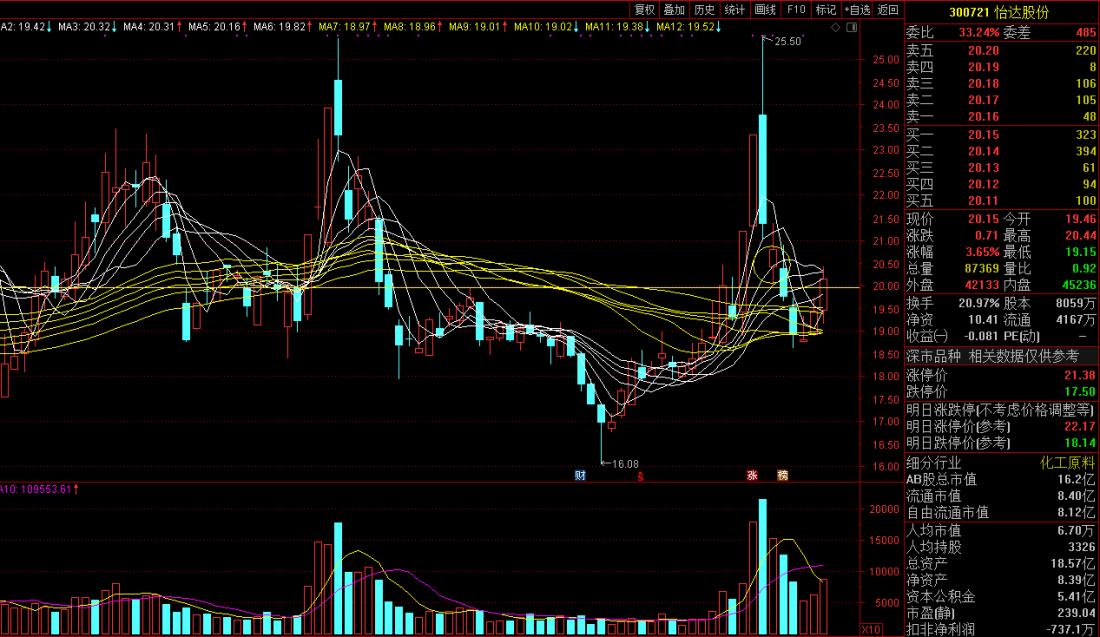Click the 16.08 low price annotation
This screenshot has width=1100, height=637.
click(625, 464)
